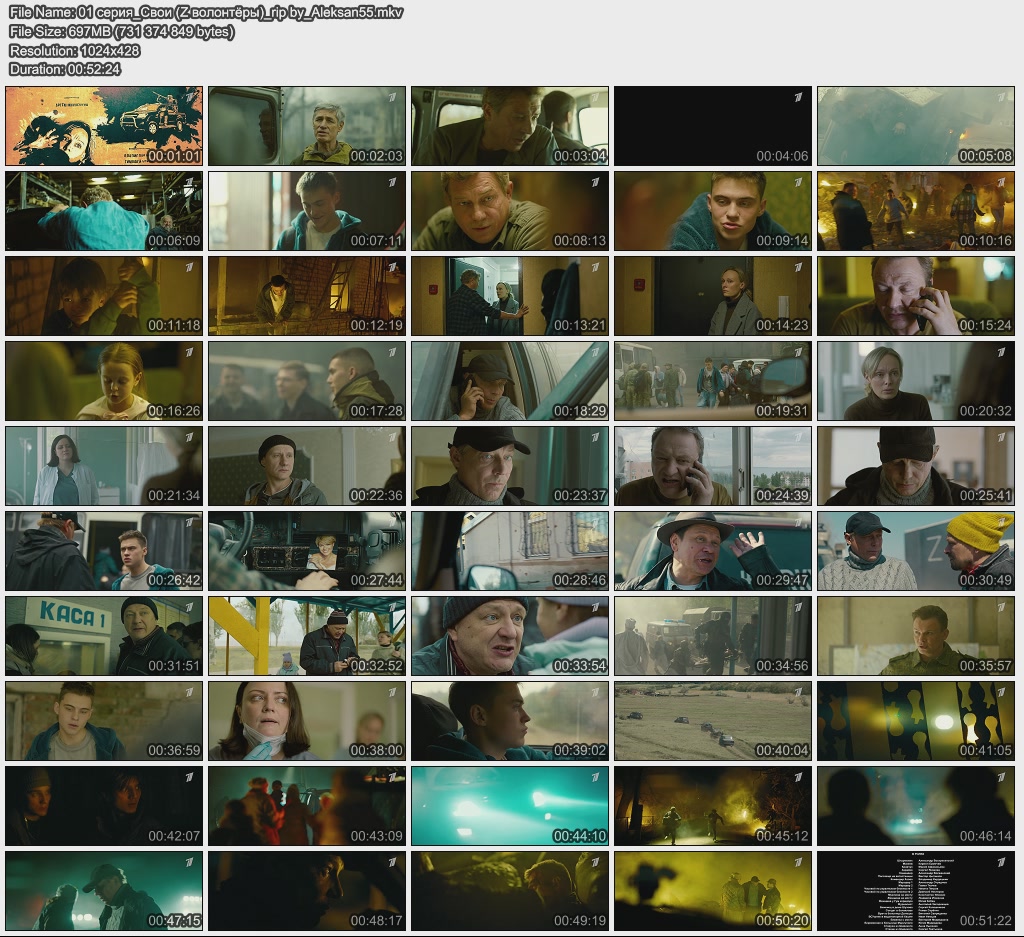
Task: Select the field with vehicles frame at 00:40:04
Action: coord(712,721)
